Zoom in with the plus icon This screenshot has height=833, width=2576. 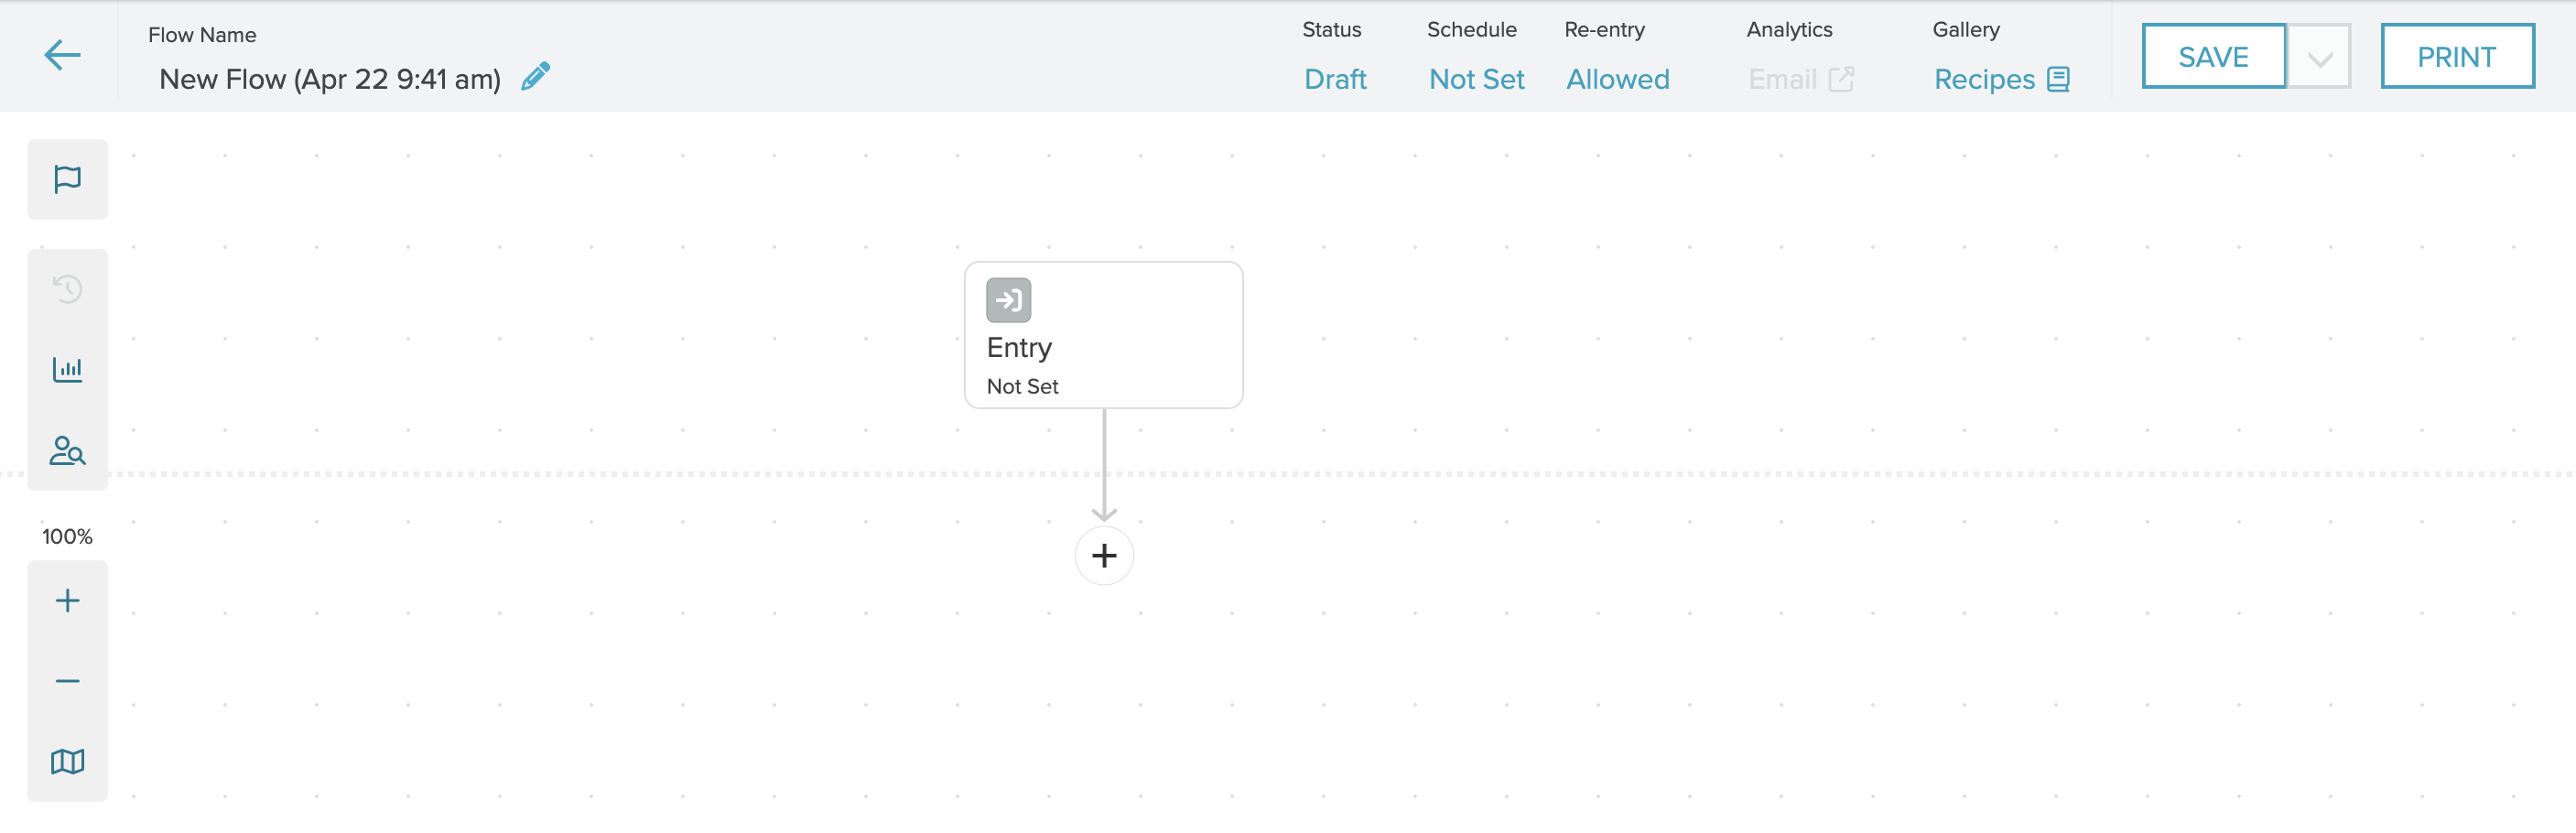[x=67, y=600]
